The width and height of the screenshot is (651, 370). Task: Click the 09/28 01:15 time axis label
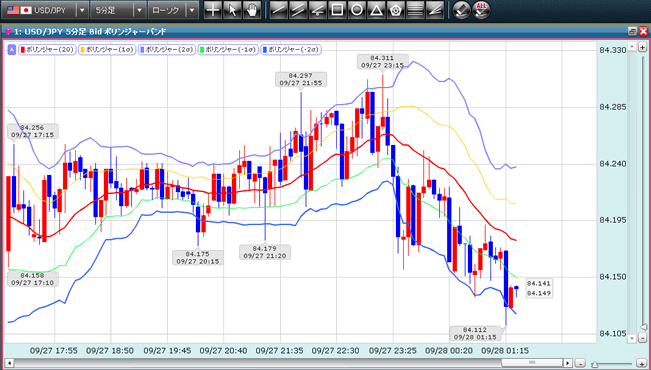click(x=505, y=351)
